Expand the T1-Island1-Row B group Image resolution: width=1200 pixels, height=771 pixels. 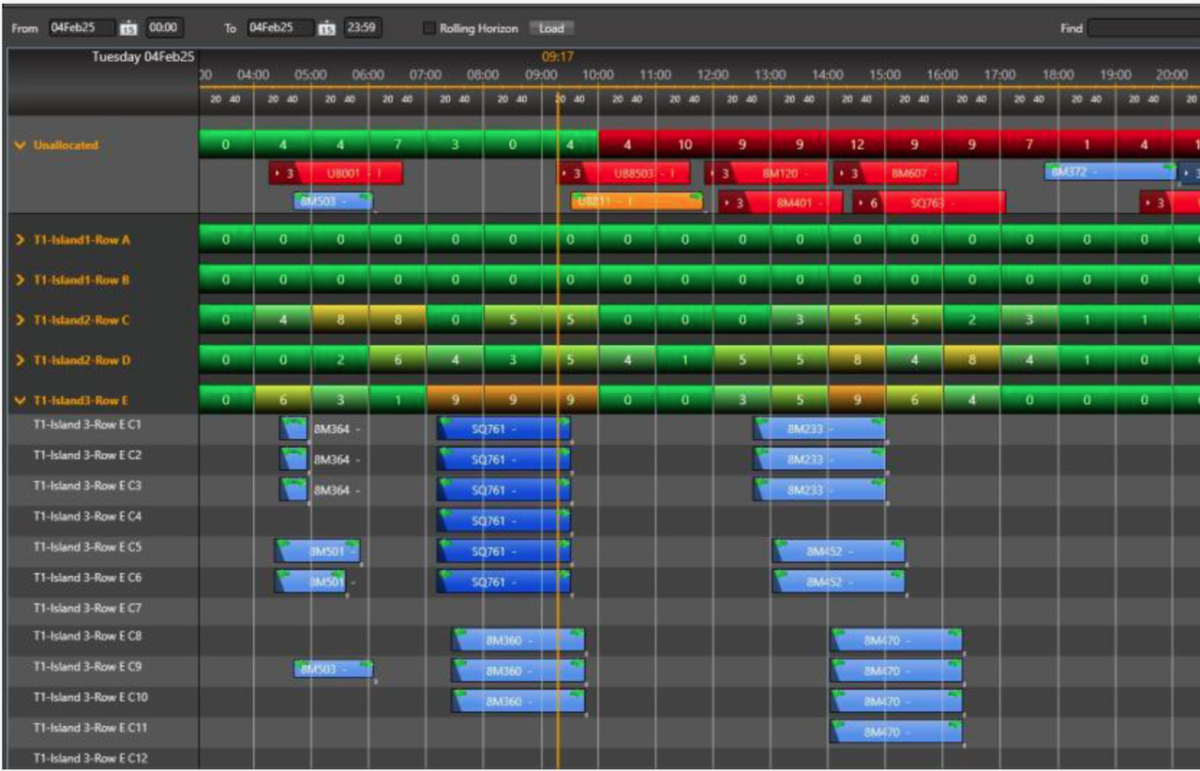point(20,280)
